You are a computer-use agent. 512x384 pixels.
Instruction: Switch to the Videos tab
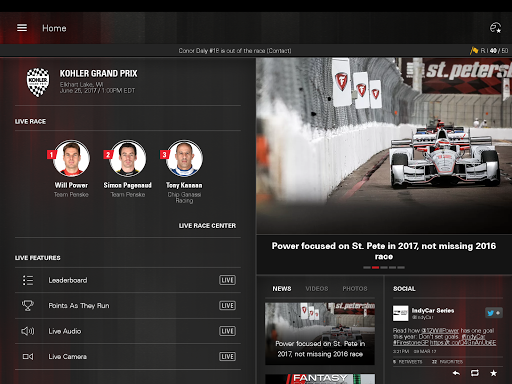[317, 289]
